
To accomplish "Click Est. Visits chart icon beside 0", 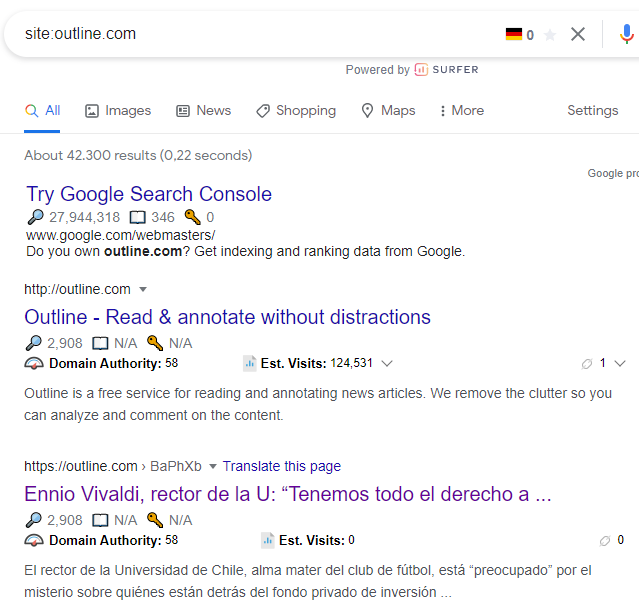I will (268, 540).
